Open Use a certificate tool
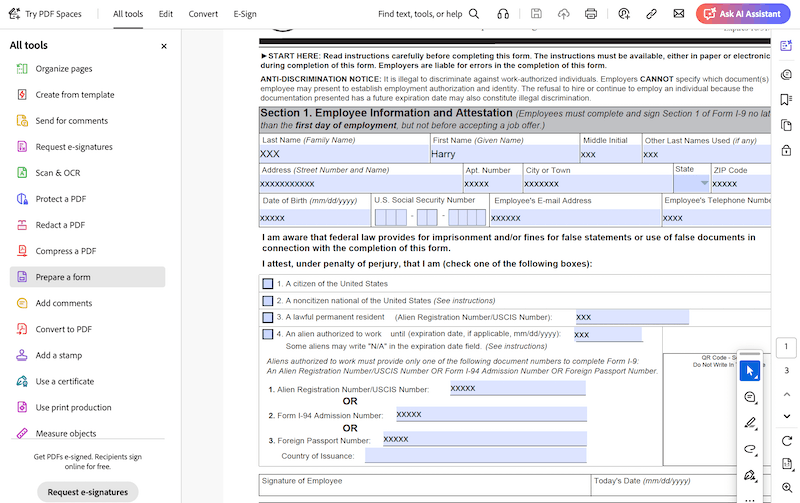 click(x=65, y=381)
